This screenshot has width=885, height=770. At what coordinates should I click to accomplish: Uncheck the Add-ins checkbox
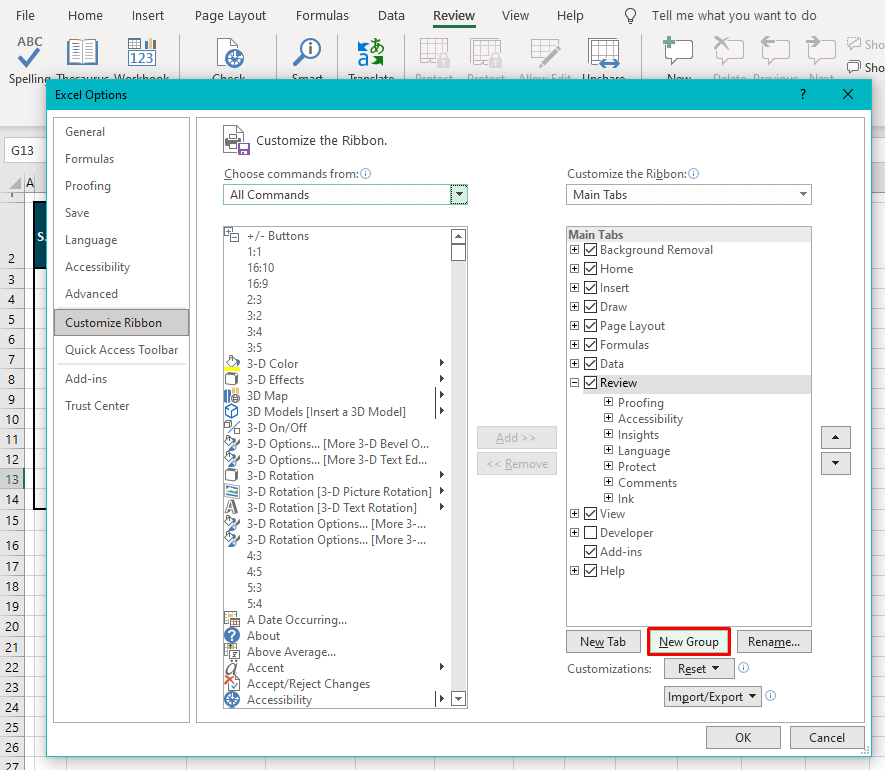coord(590,551)
